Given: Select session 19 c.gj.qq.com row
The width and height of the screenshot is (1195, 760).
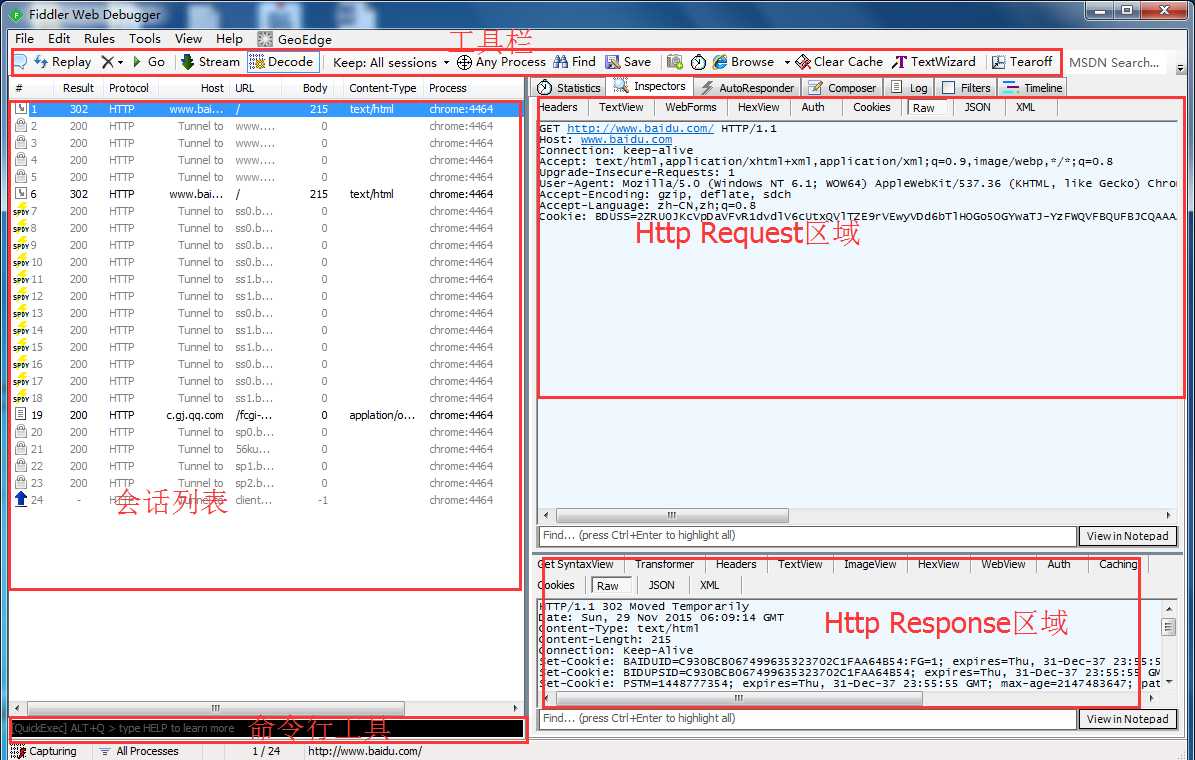Looking at the screenshot, I should point(266,415).
